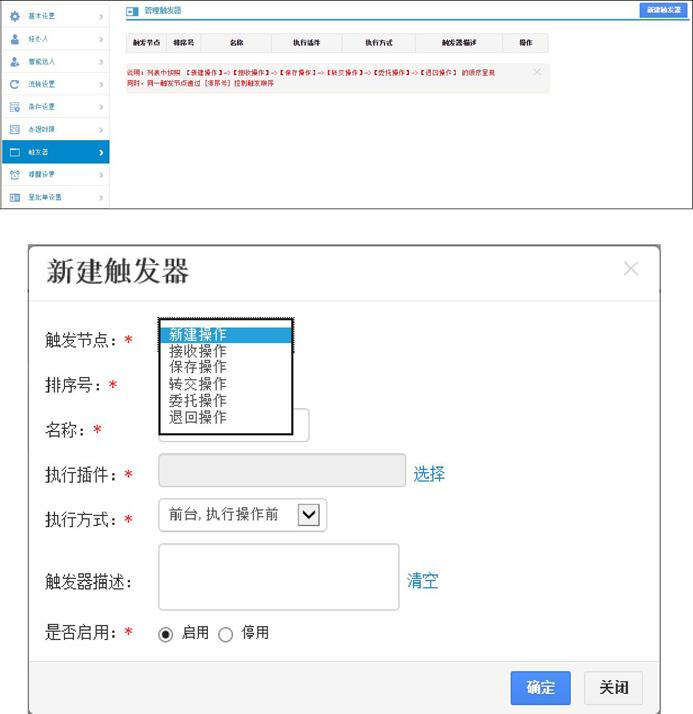The height and width of the screenshot is (714, 693).
Task: Click the gear icon for 基本设置
Action: tap(14, 17)
